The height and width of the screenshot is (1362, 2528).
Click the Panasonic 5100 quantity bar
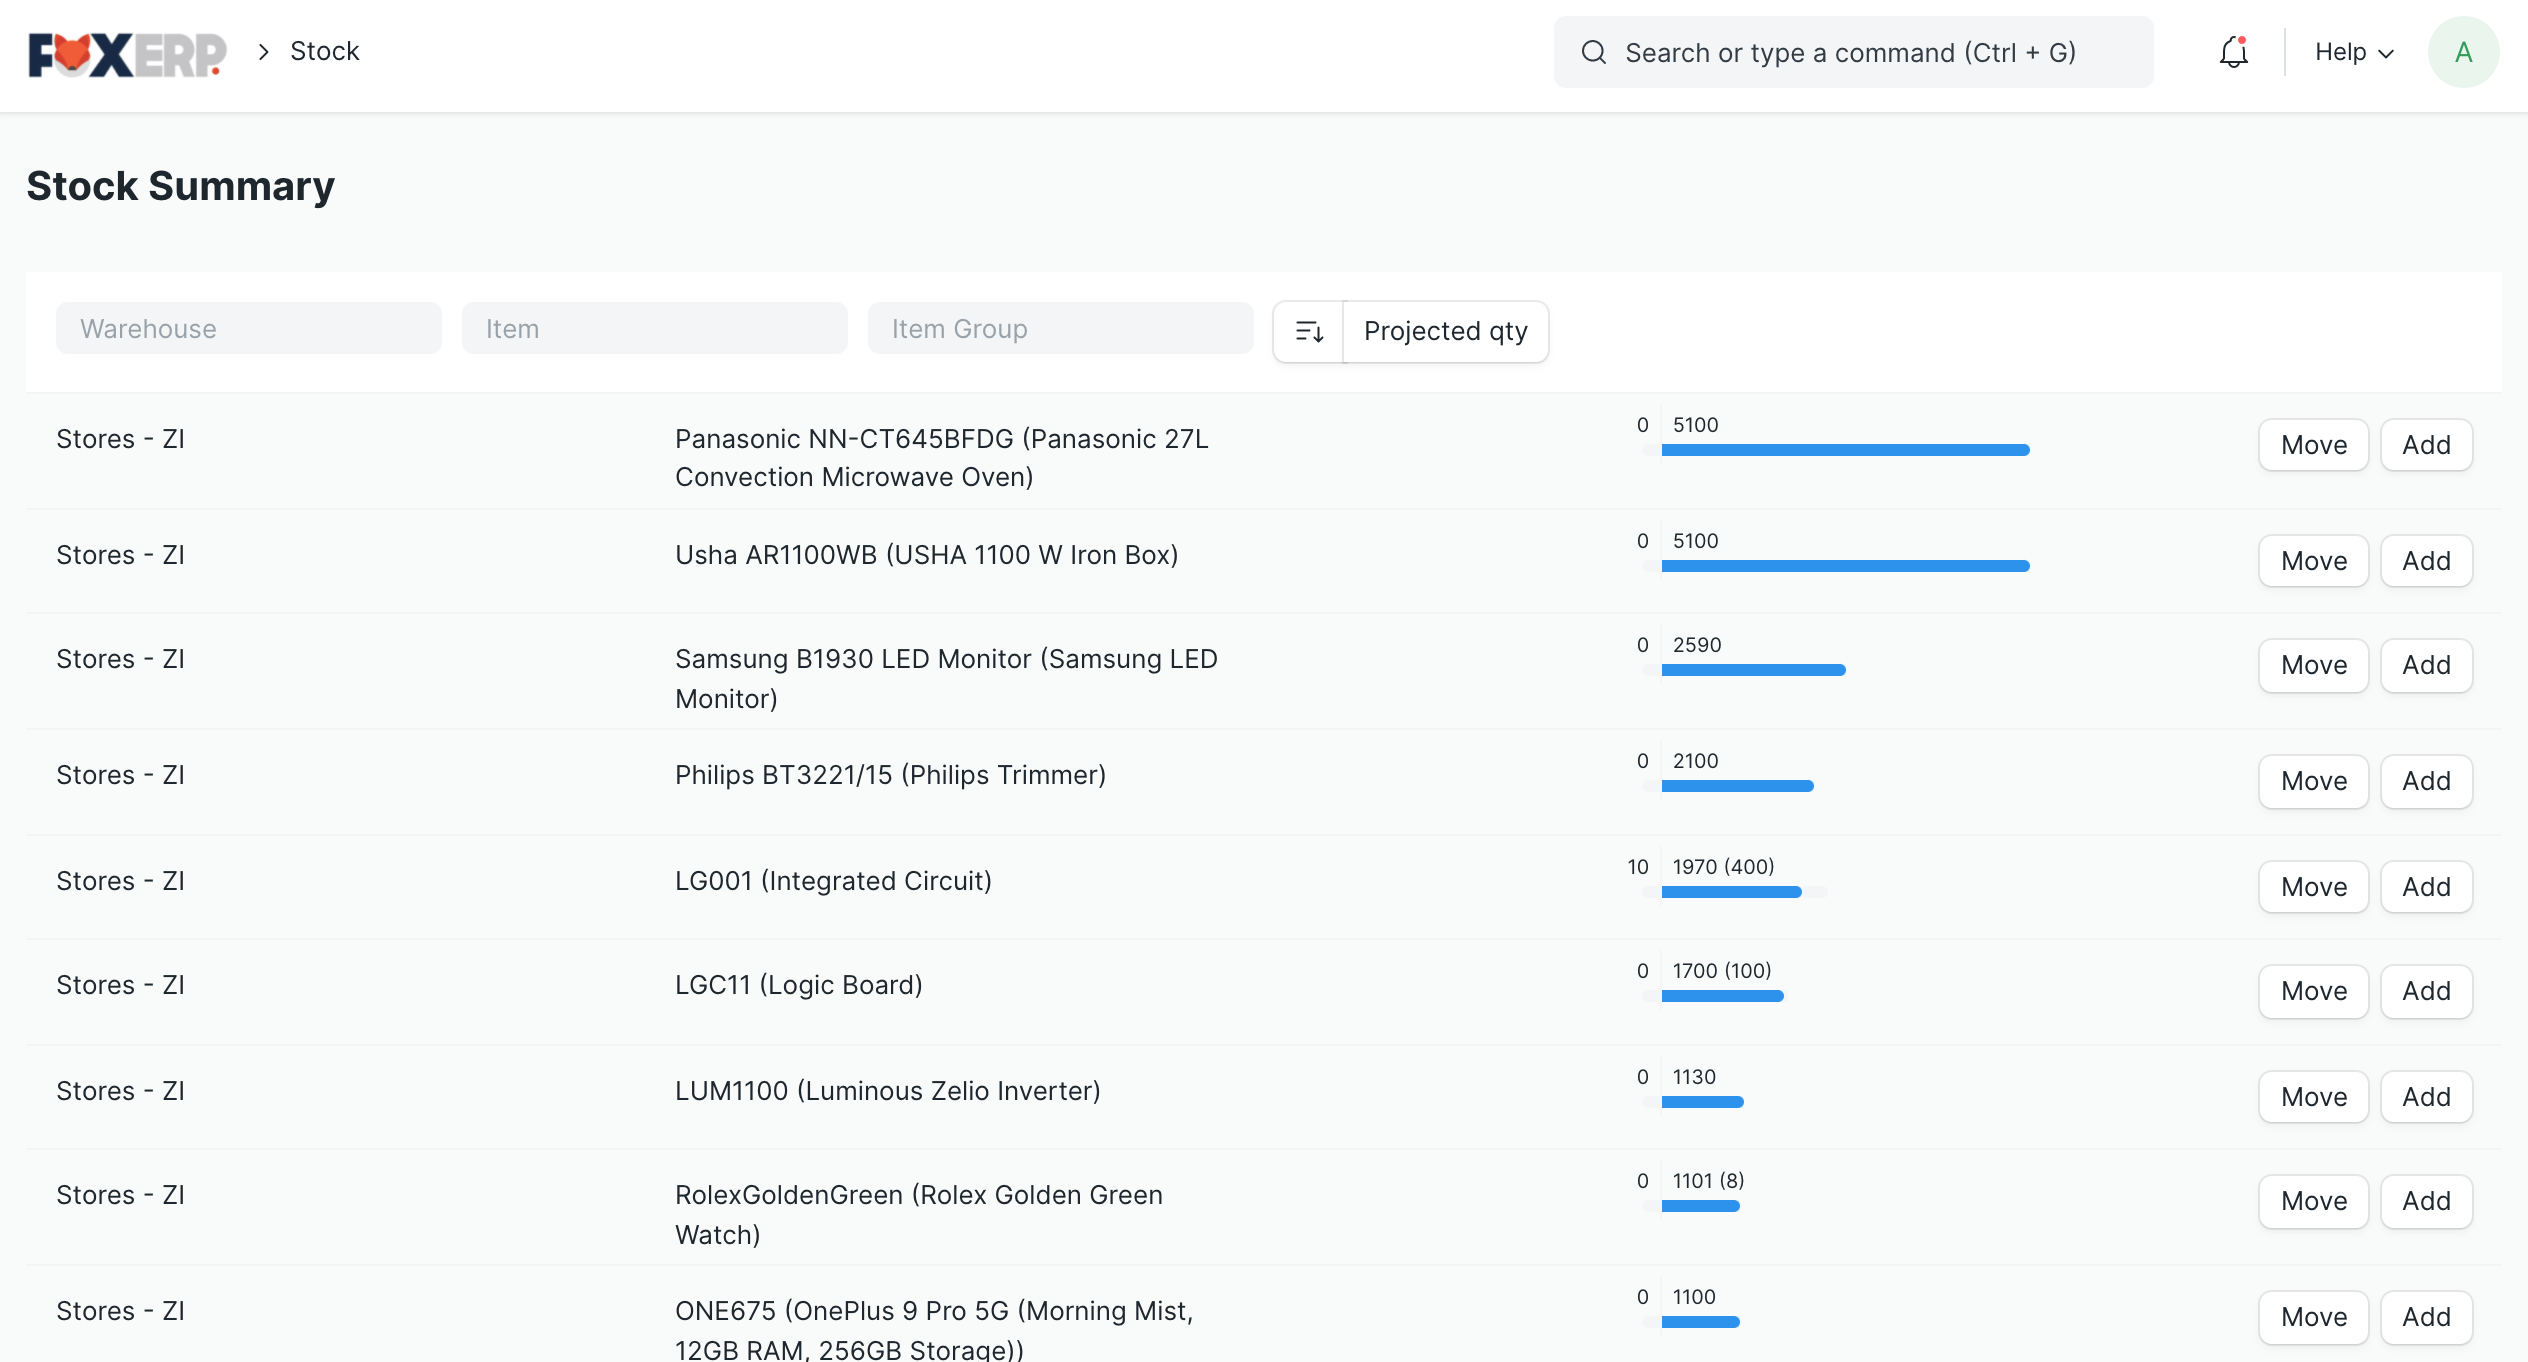coord(1845,450)
